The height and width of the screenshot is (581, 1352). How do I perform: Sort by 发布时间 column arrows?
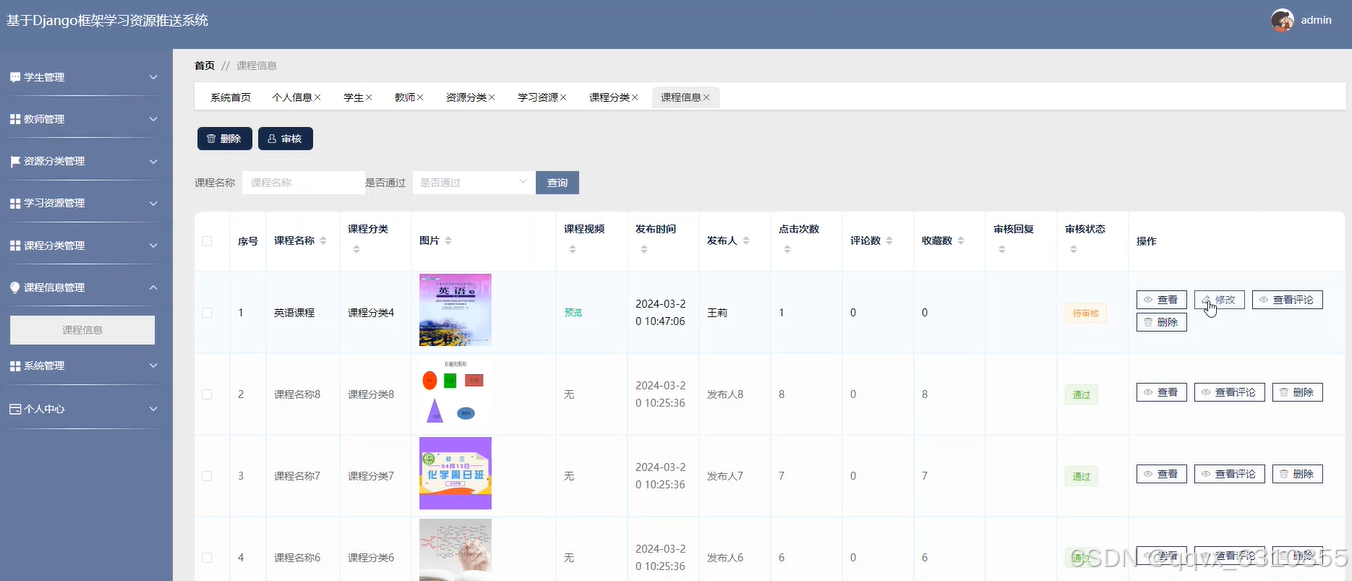pos(643,248)
